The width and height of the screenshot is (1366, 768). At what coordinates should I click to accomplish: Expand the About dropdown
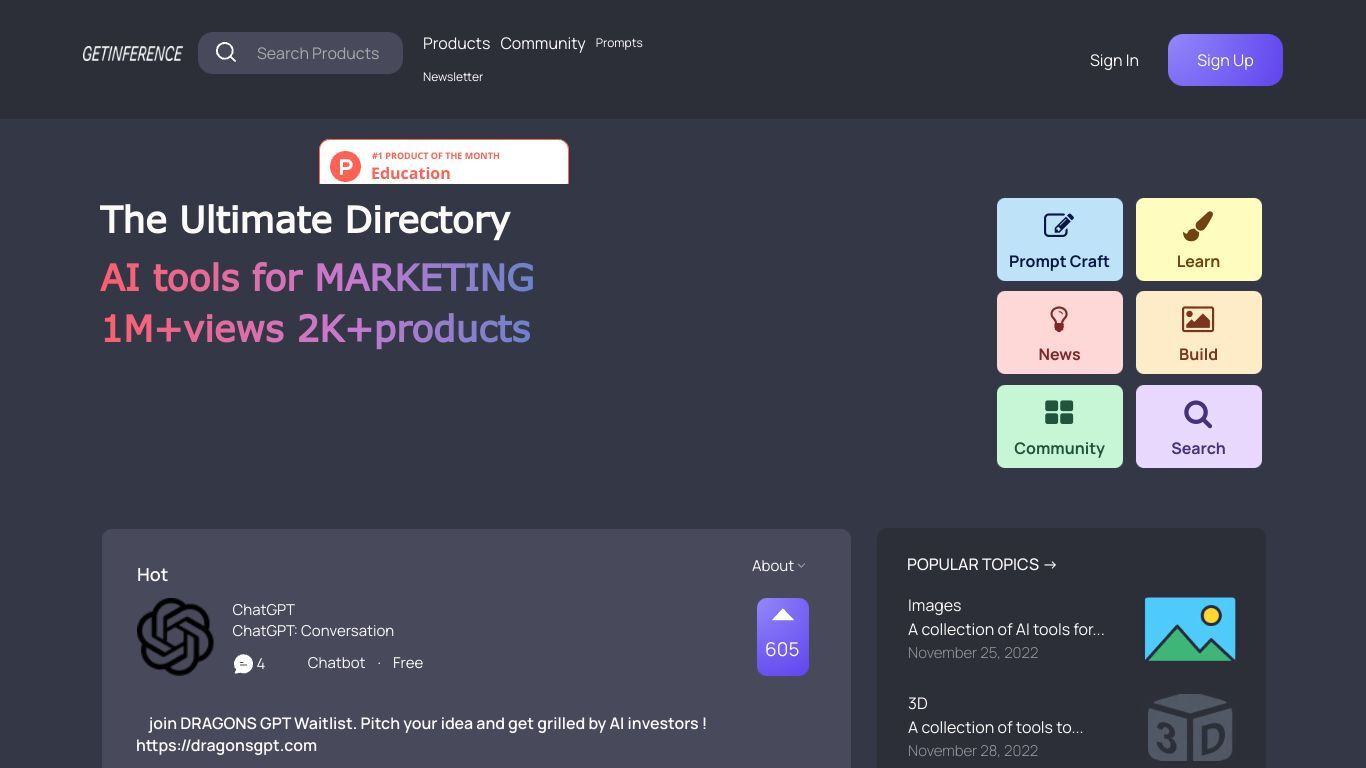(779, 566)
